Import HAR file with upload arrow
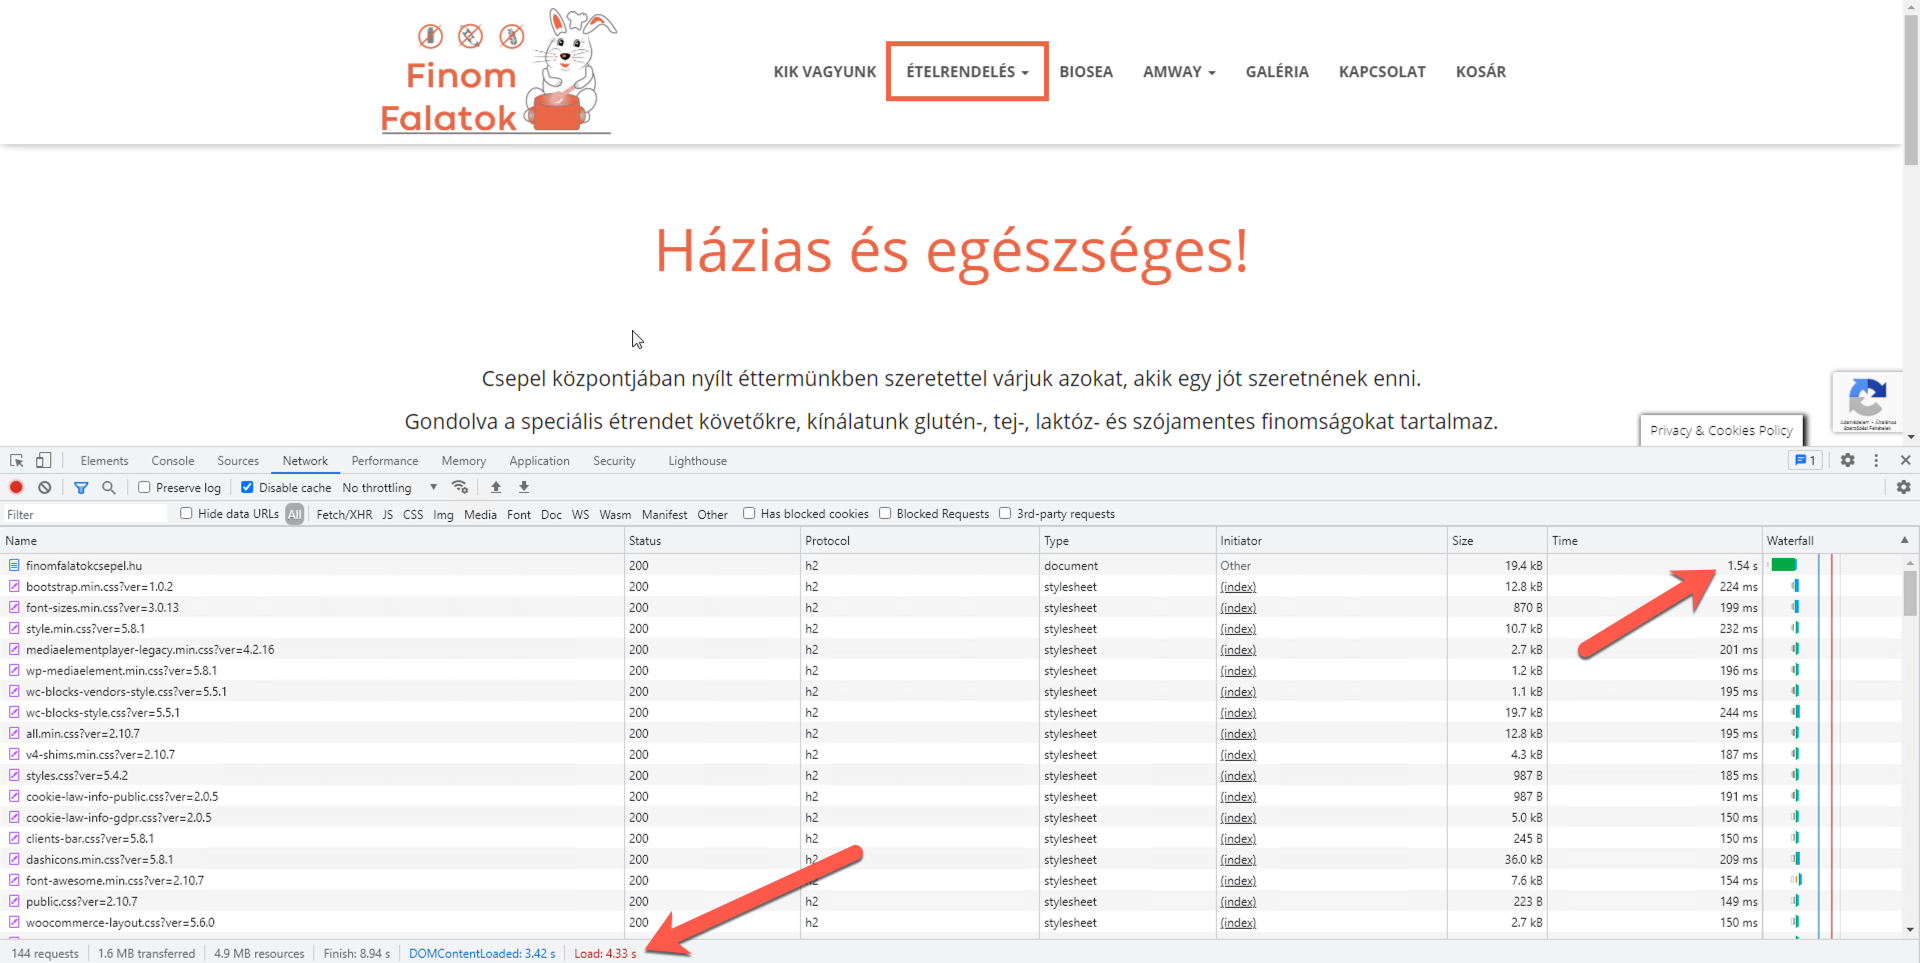 click(496, 488)
